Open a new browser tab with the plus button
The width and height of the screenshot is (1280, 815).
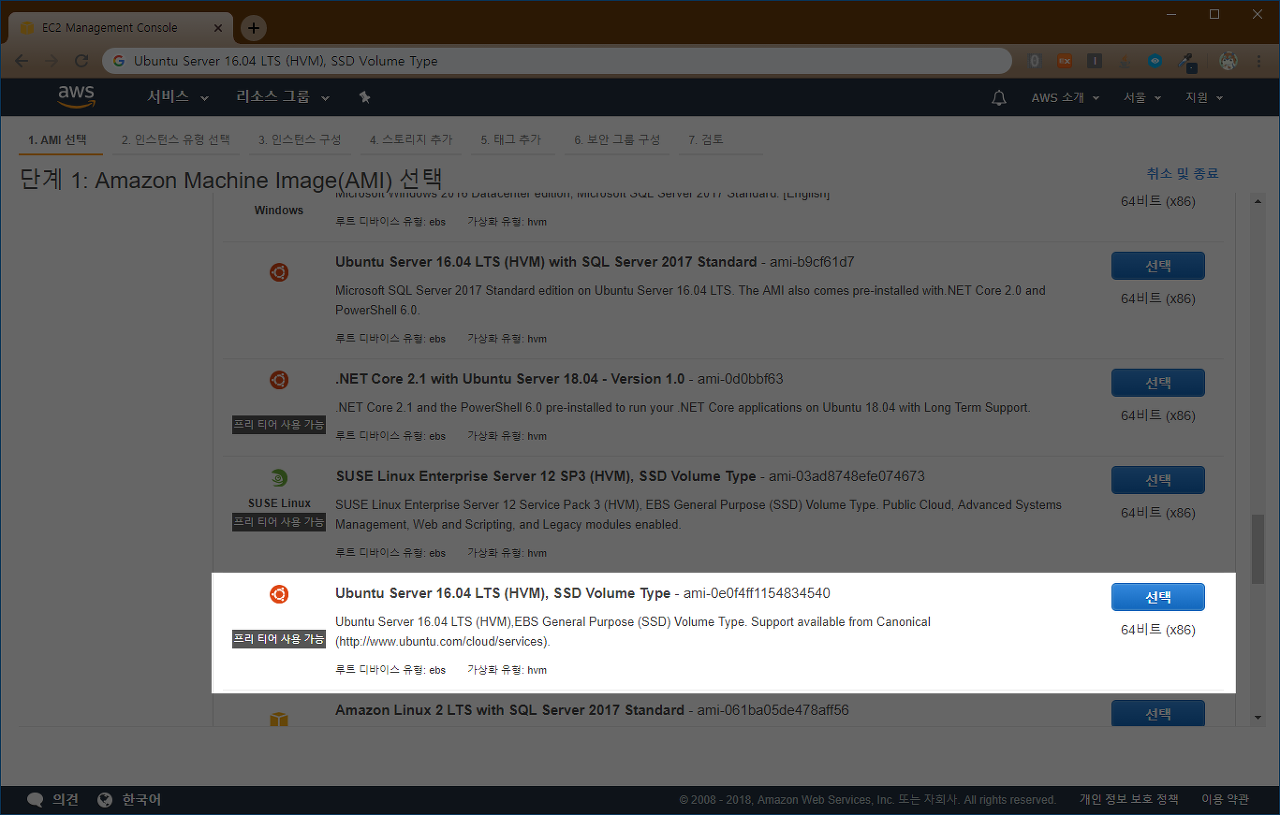(254, 28)
